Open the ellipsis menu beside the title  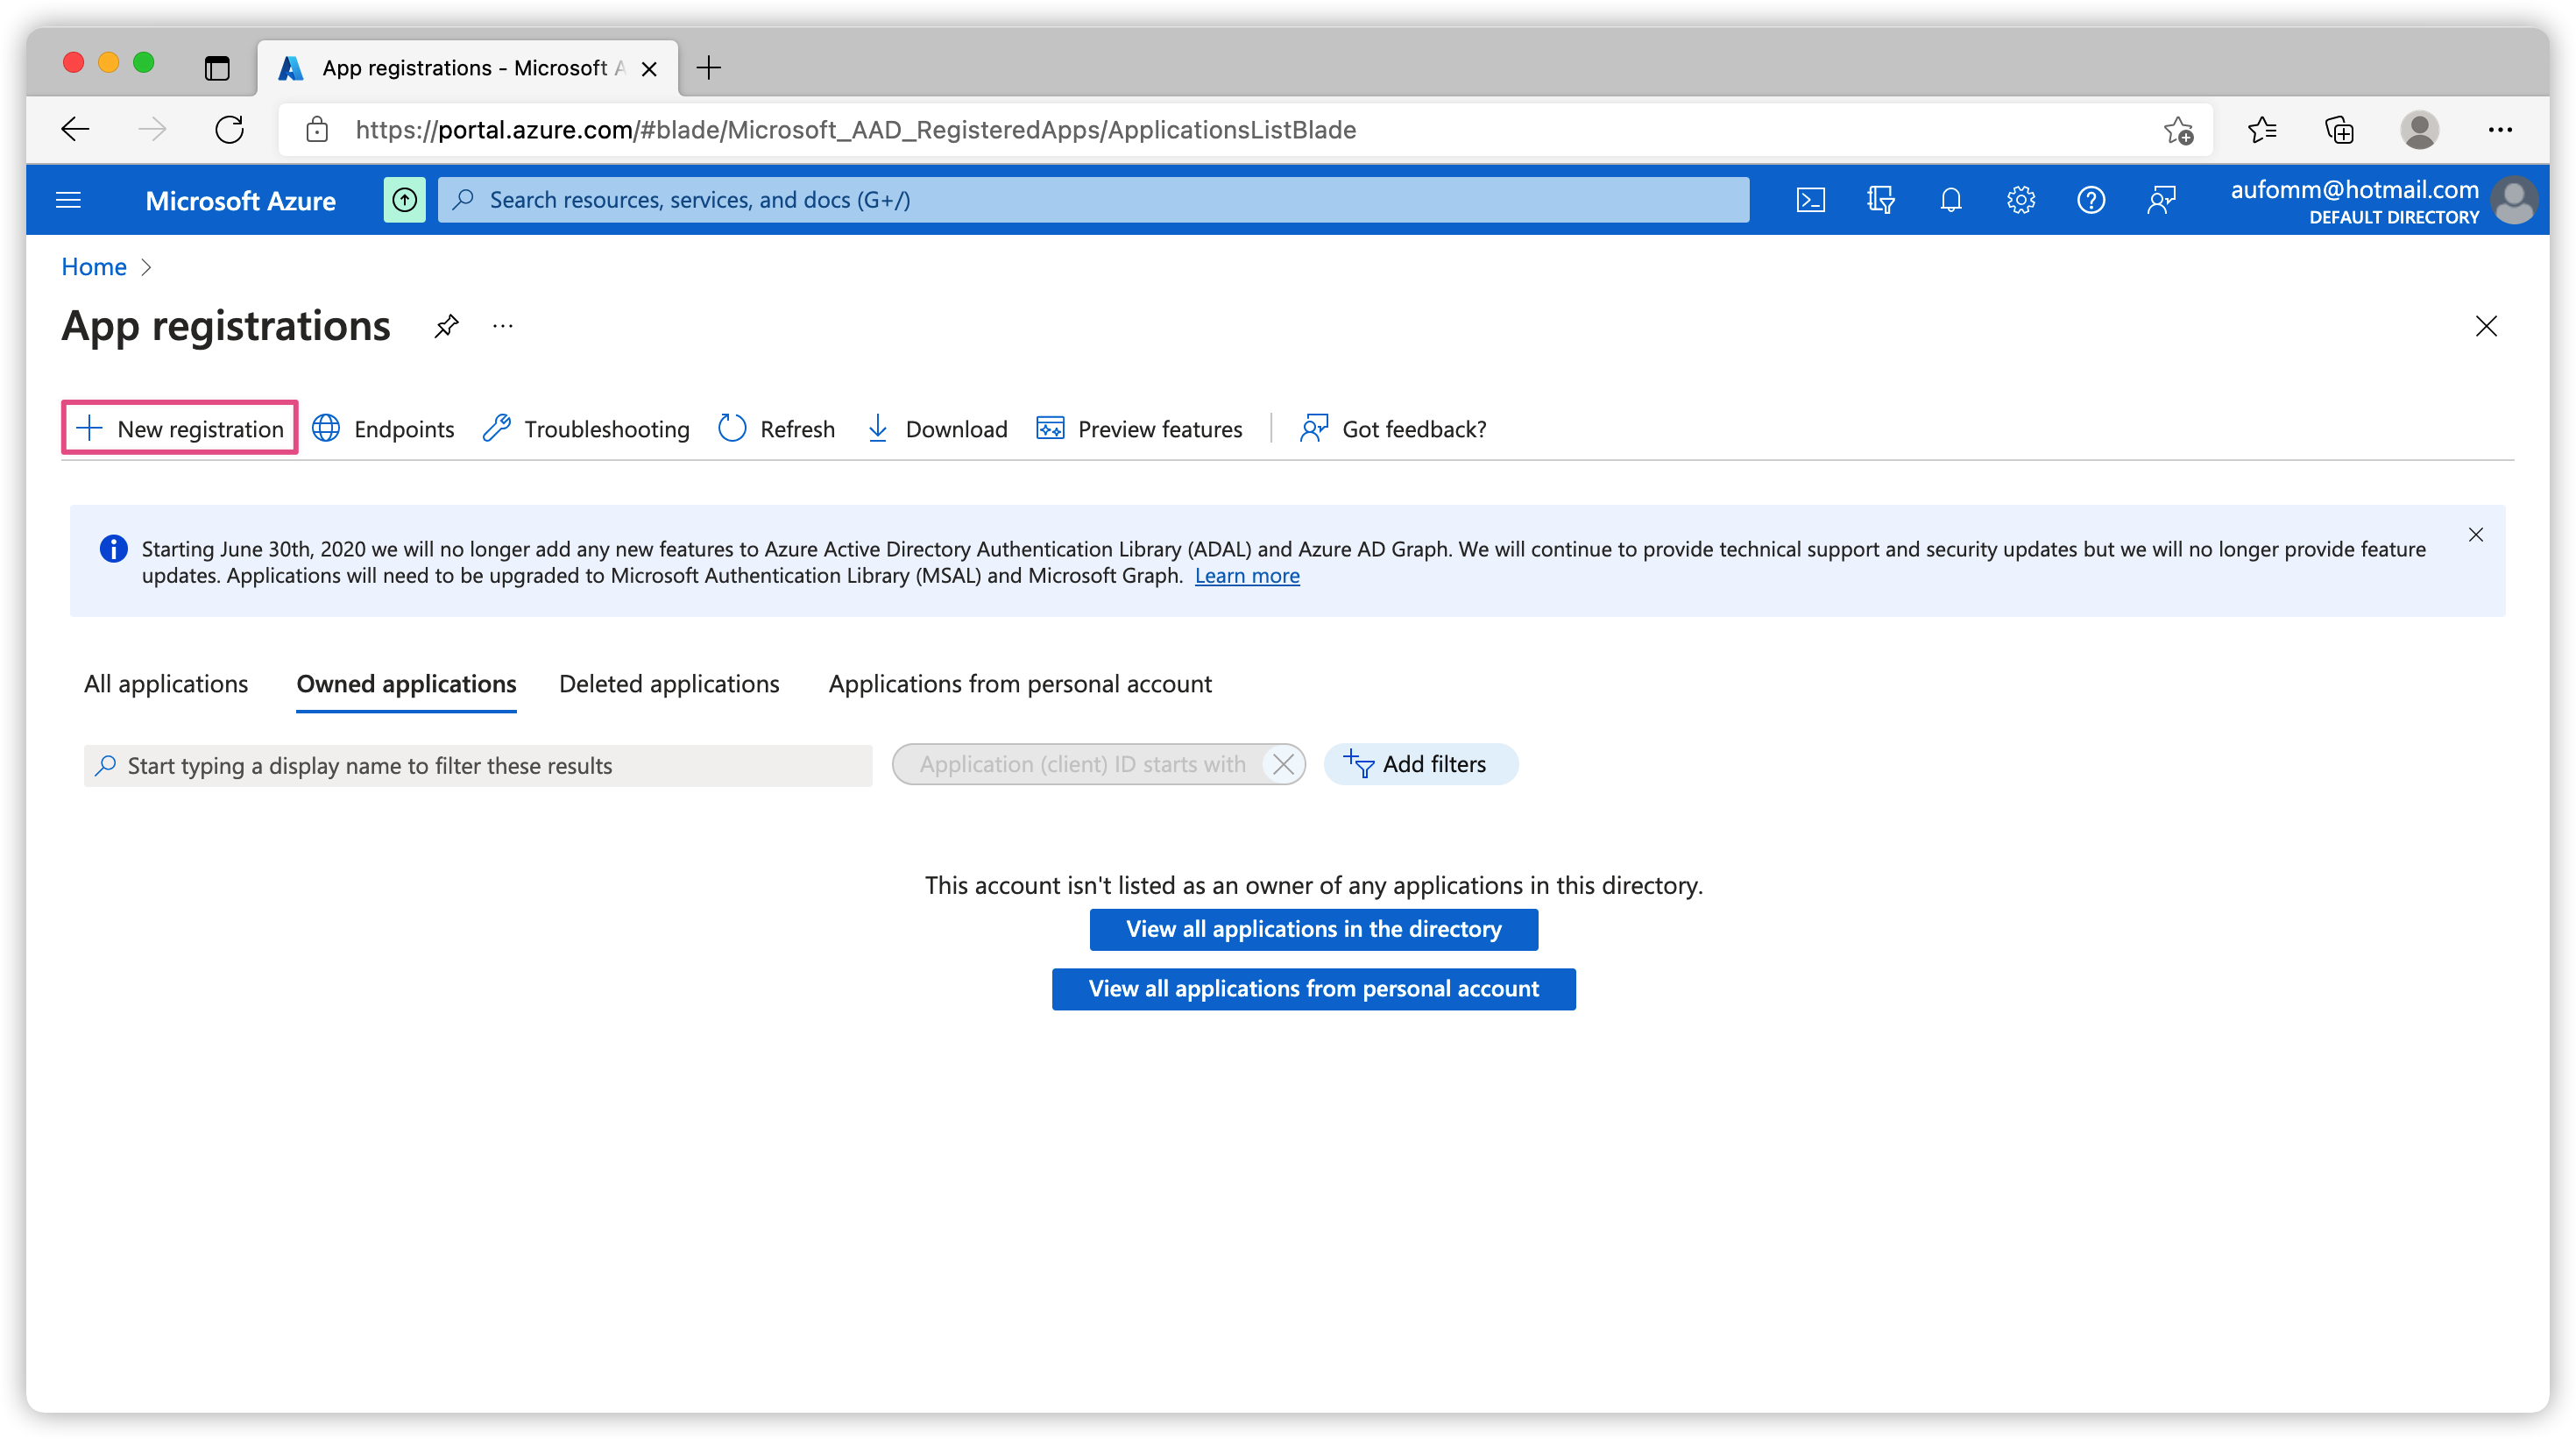pyautogui.click(x=503, y=326)
